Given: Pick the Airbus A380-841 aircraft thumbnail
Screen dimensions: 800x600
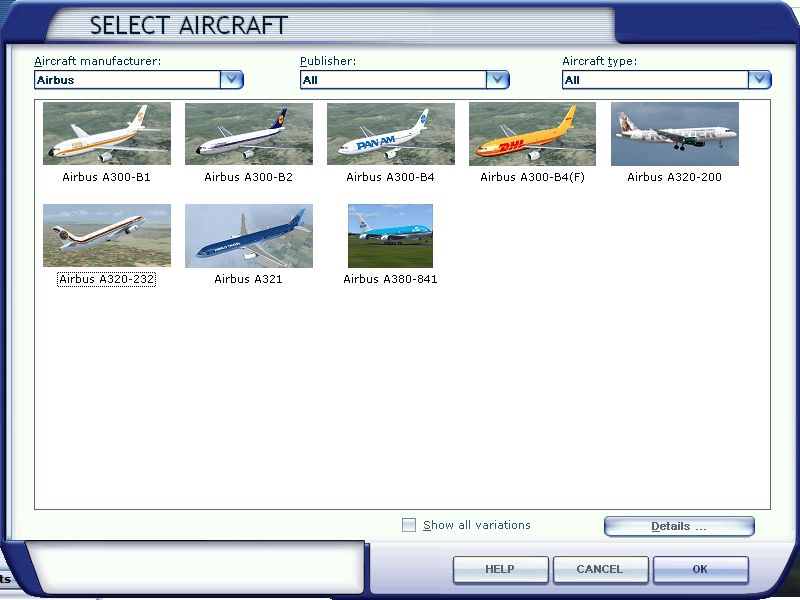Looking at the screenshot, I should [390, 236].
